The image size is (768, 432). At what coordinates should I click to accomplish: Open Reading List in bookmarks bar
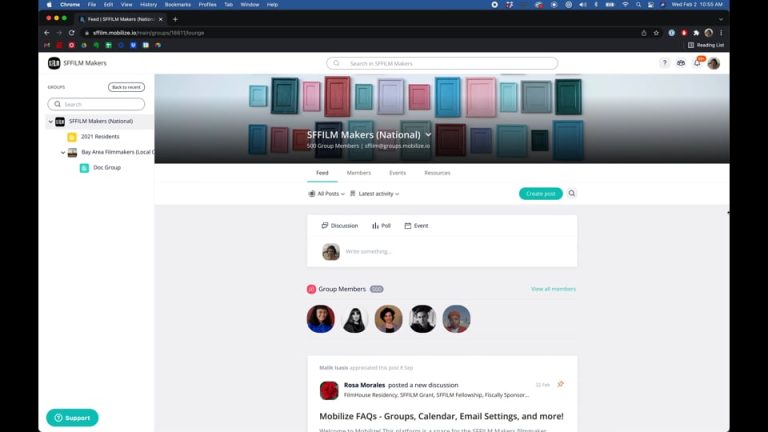(x=706, y=45)
